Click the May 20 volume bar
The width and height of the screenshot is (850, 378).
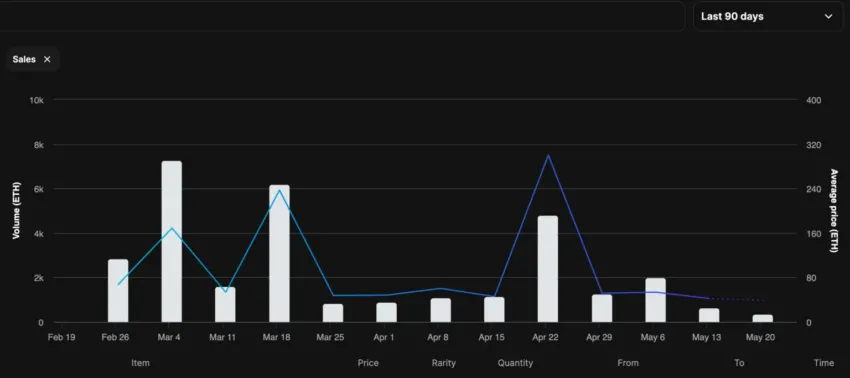763,319
